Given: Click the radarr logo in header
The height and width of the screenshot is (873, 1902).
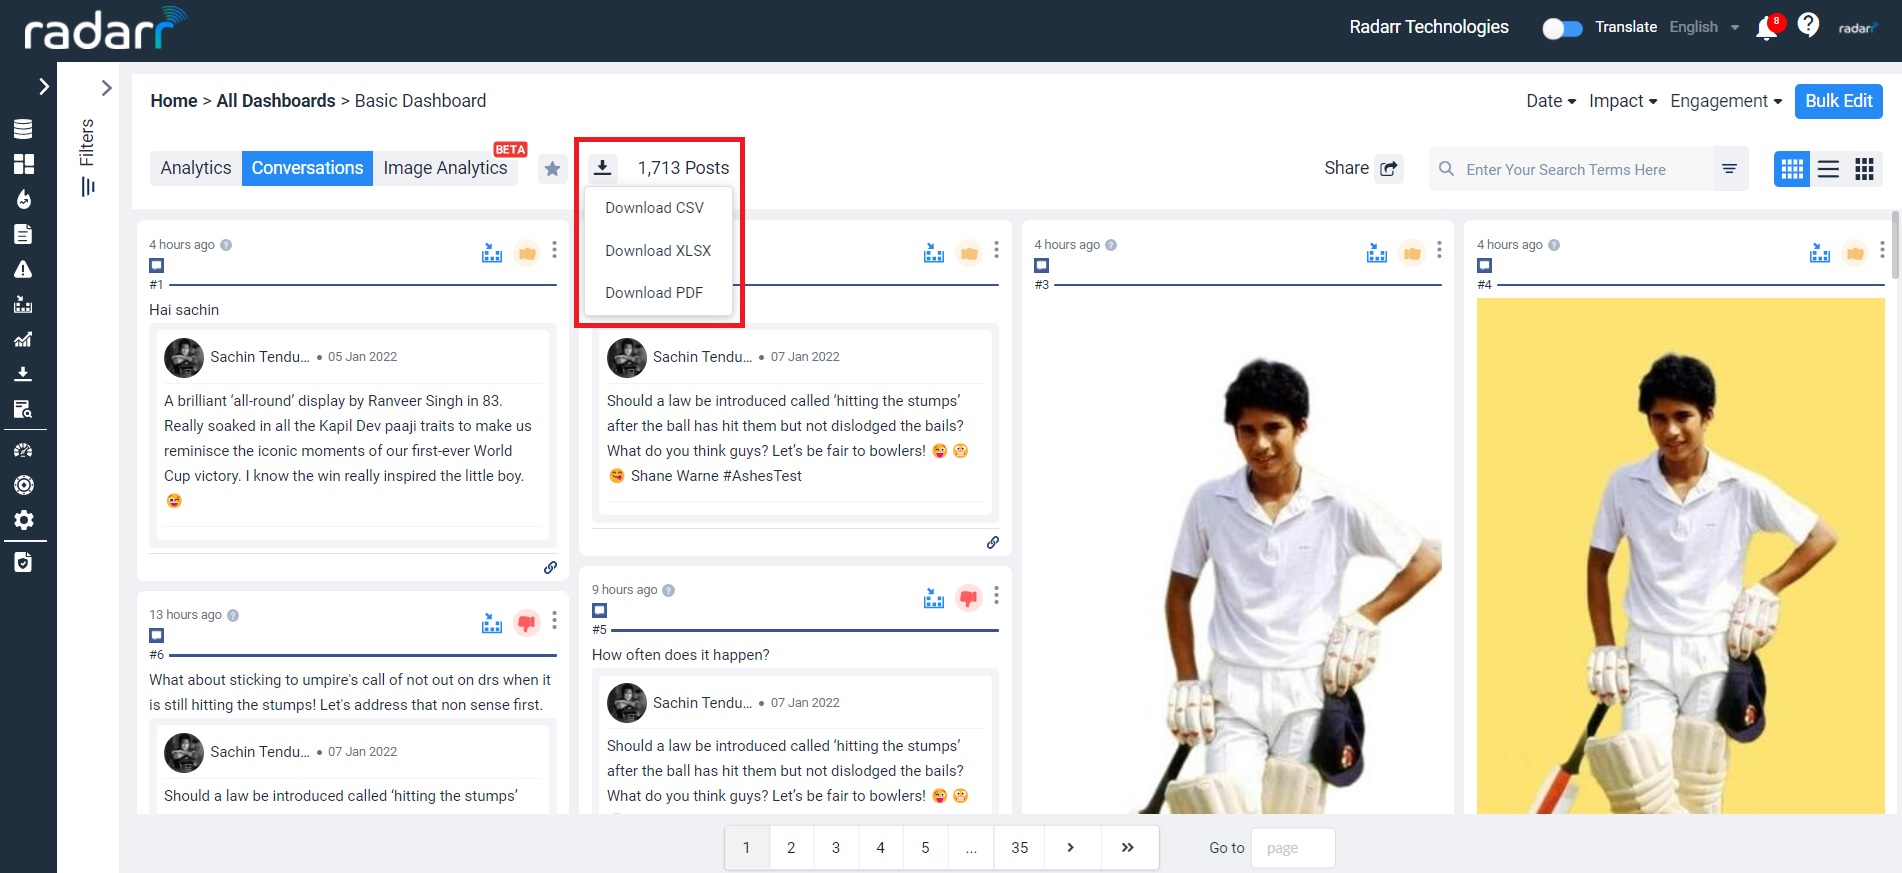Looking at the screenshot, I should pyautogui.click(x=105, y=29).
